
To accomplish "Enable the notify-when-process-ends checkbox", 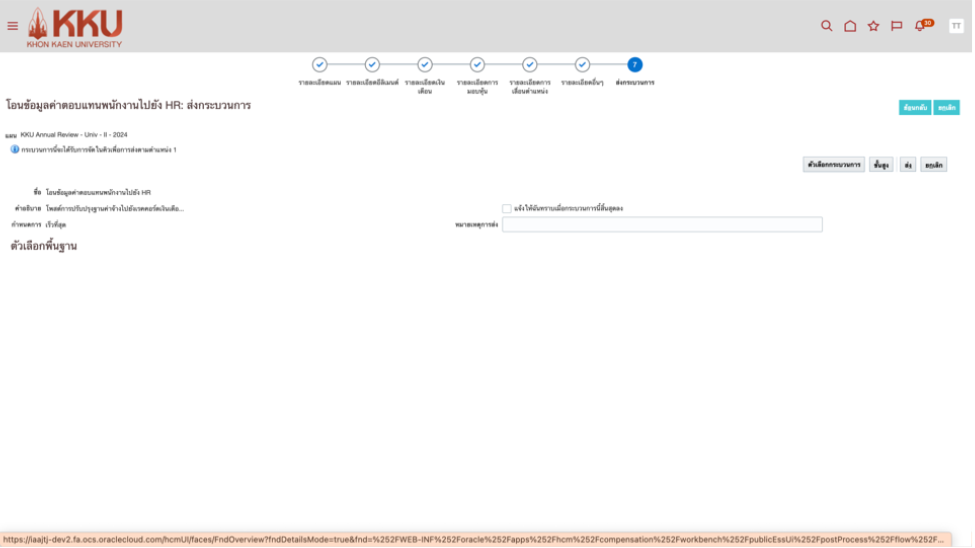I will click(507, 208).
